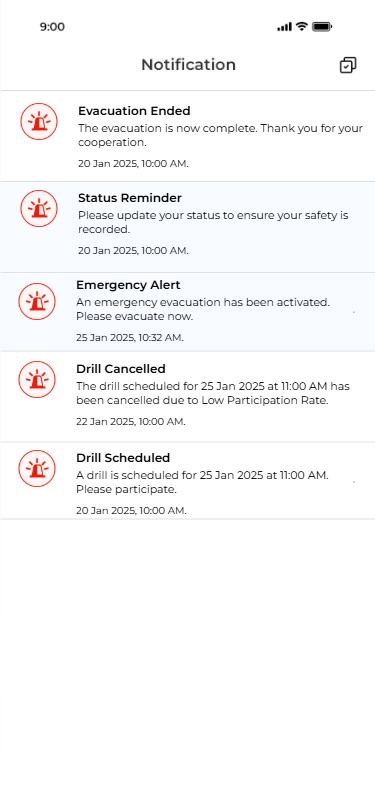
Task: Tap the 25 Jan 2025, 10:32 AM timestamp
Action: [130, 338]
